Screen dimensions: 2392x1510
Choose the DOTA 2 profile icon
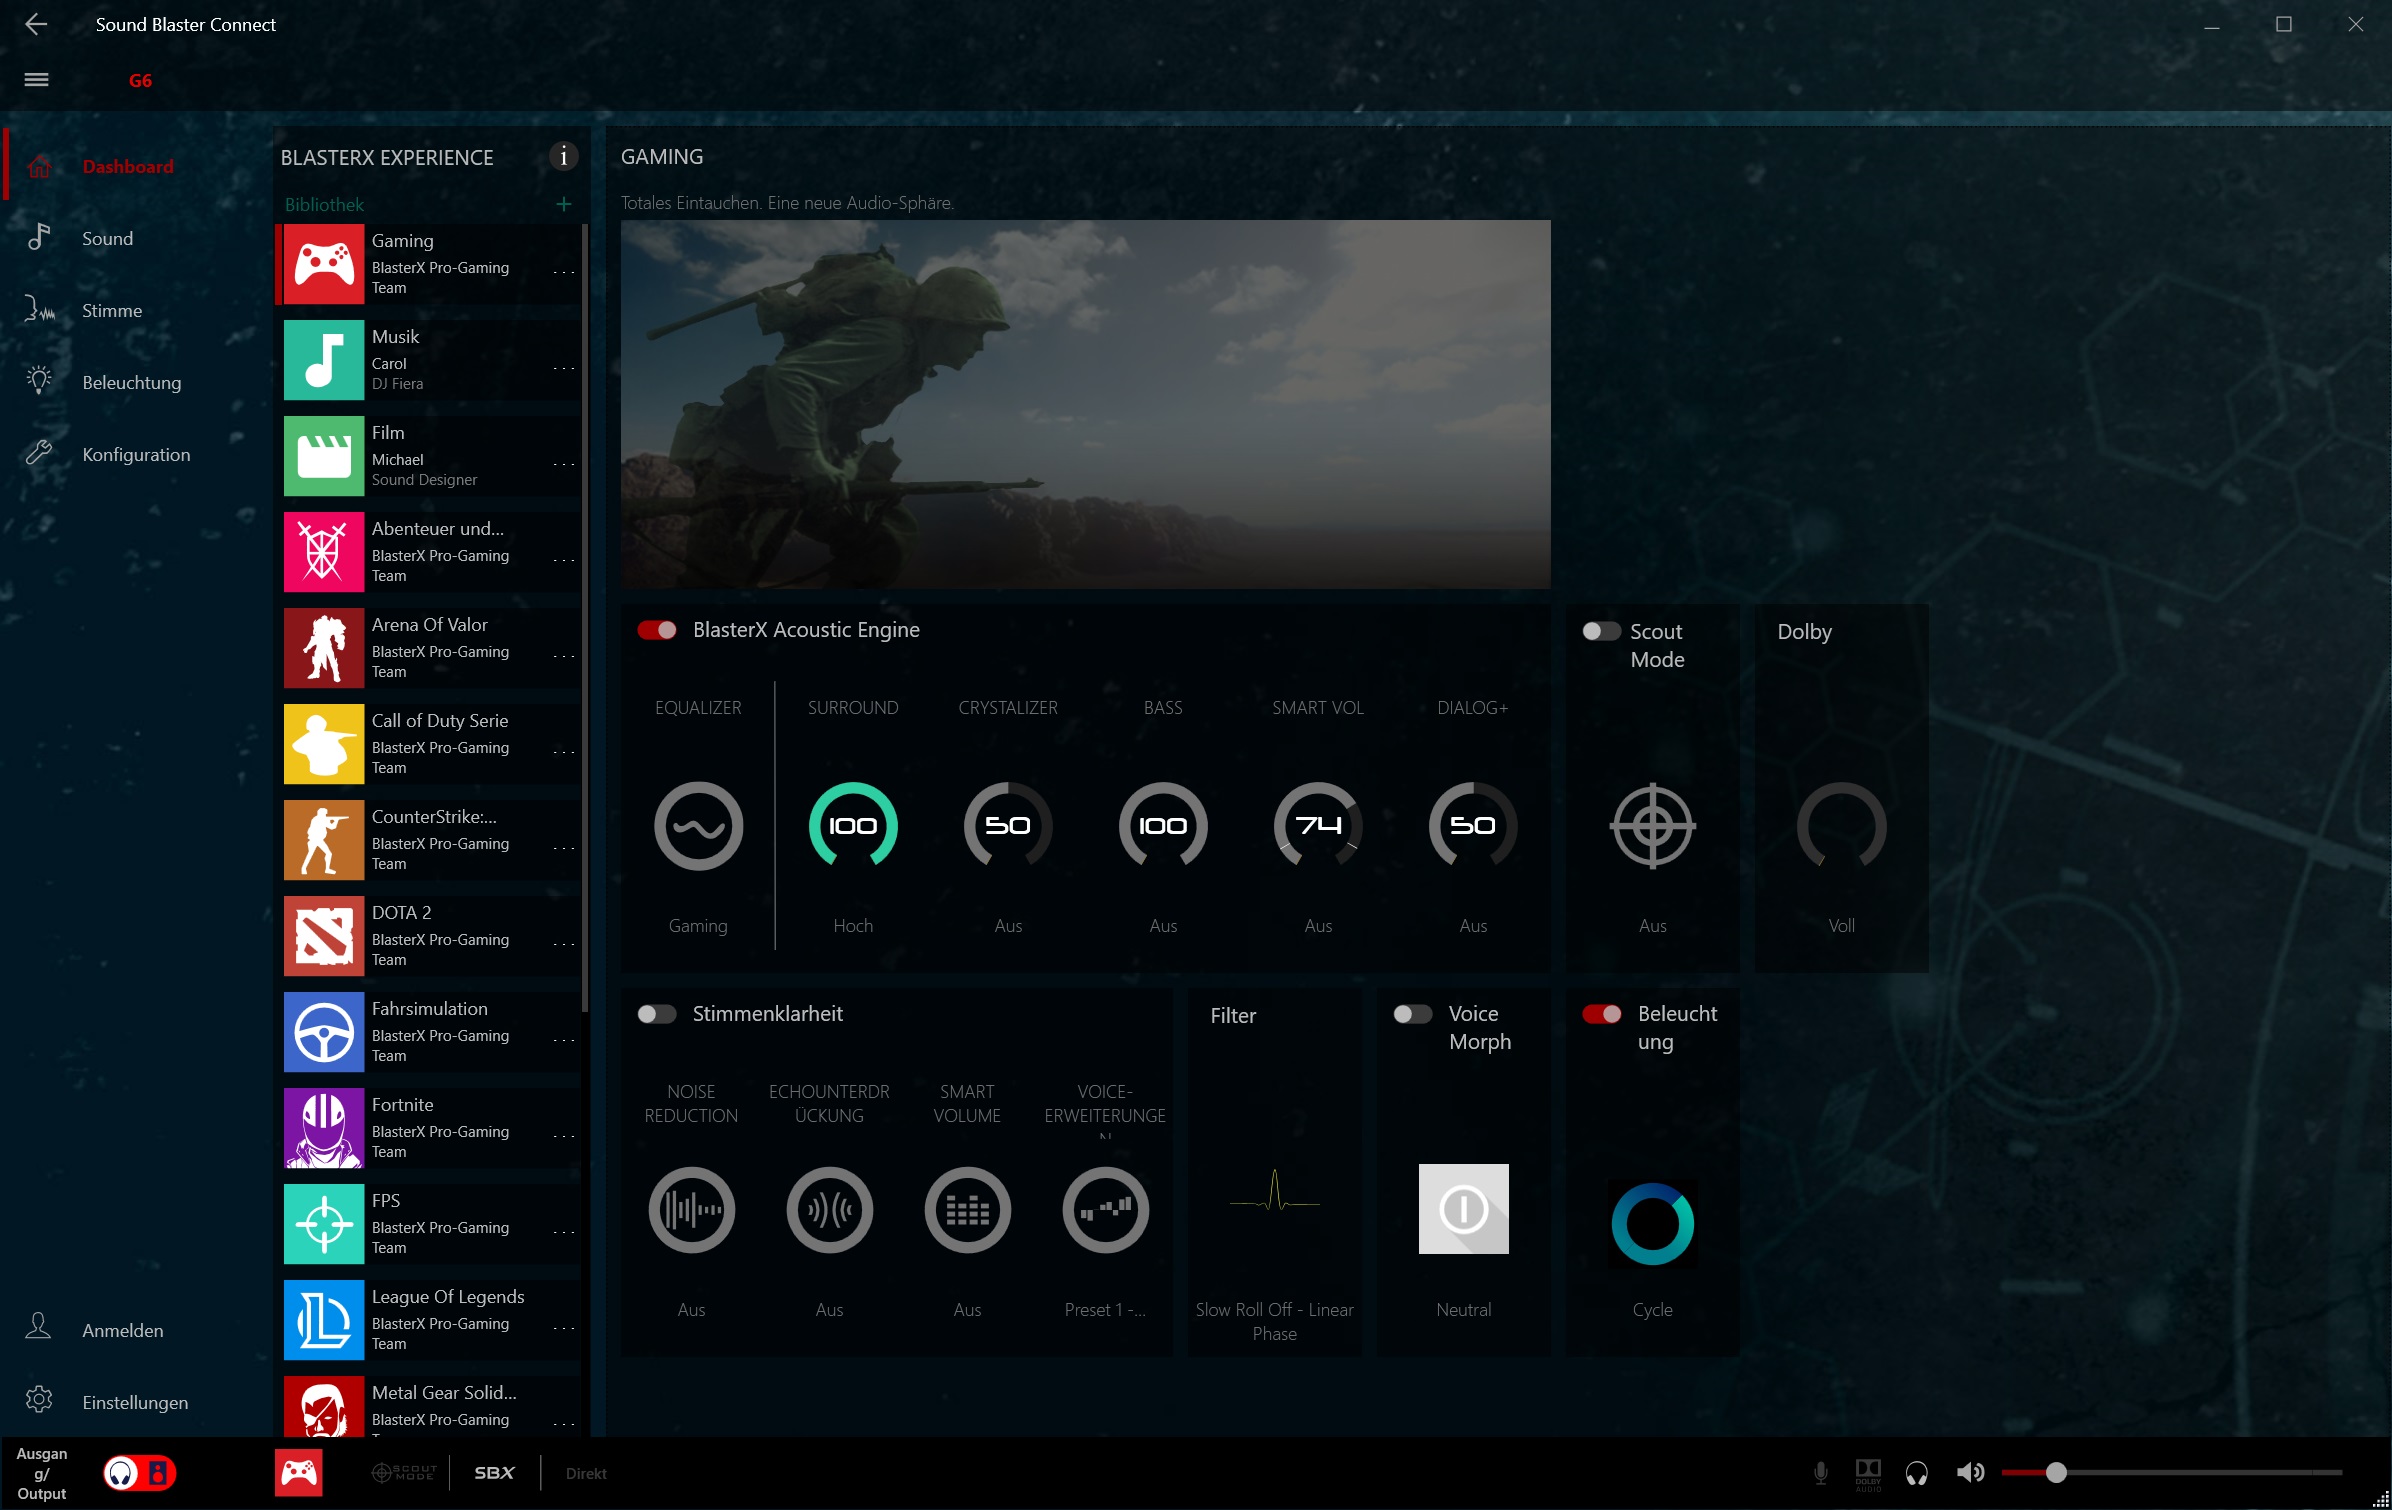pyautogui.click(x=324, y=936)
